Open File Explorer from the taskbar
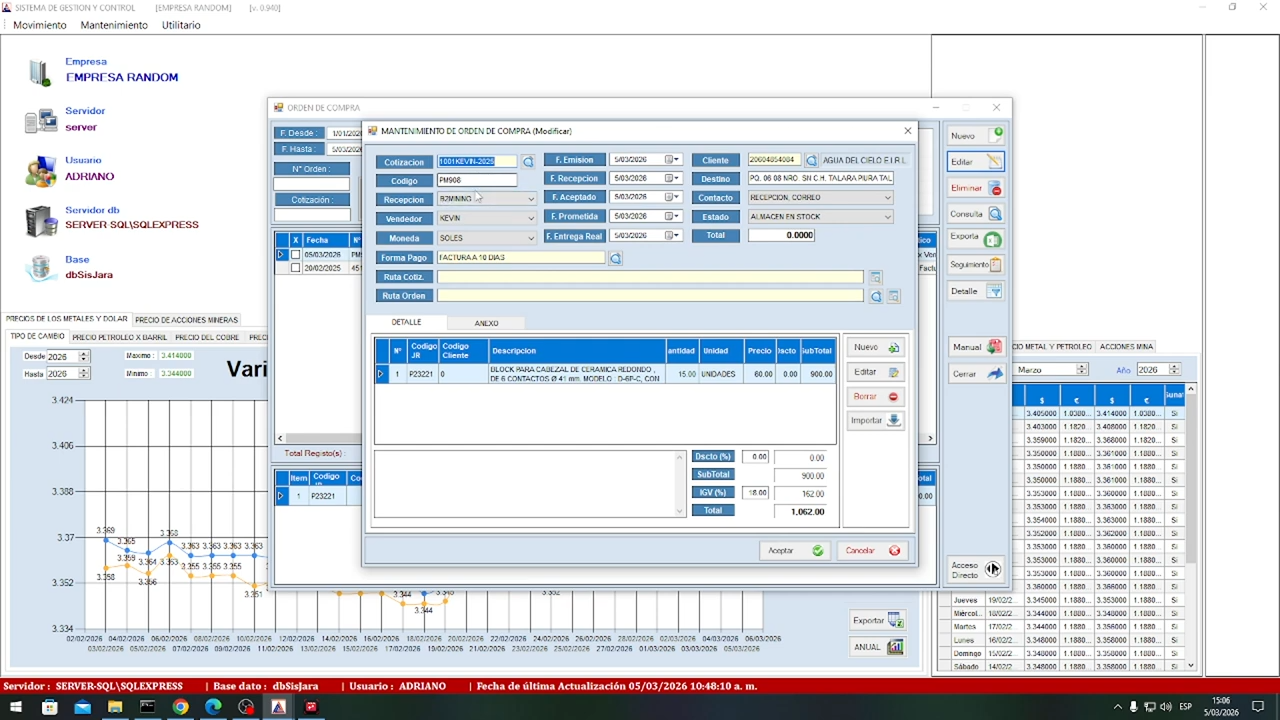Image resolution: width=1280 pixels, height=720 pixels. pos(115,707)
